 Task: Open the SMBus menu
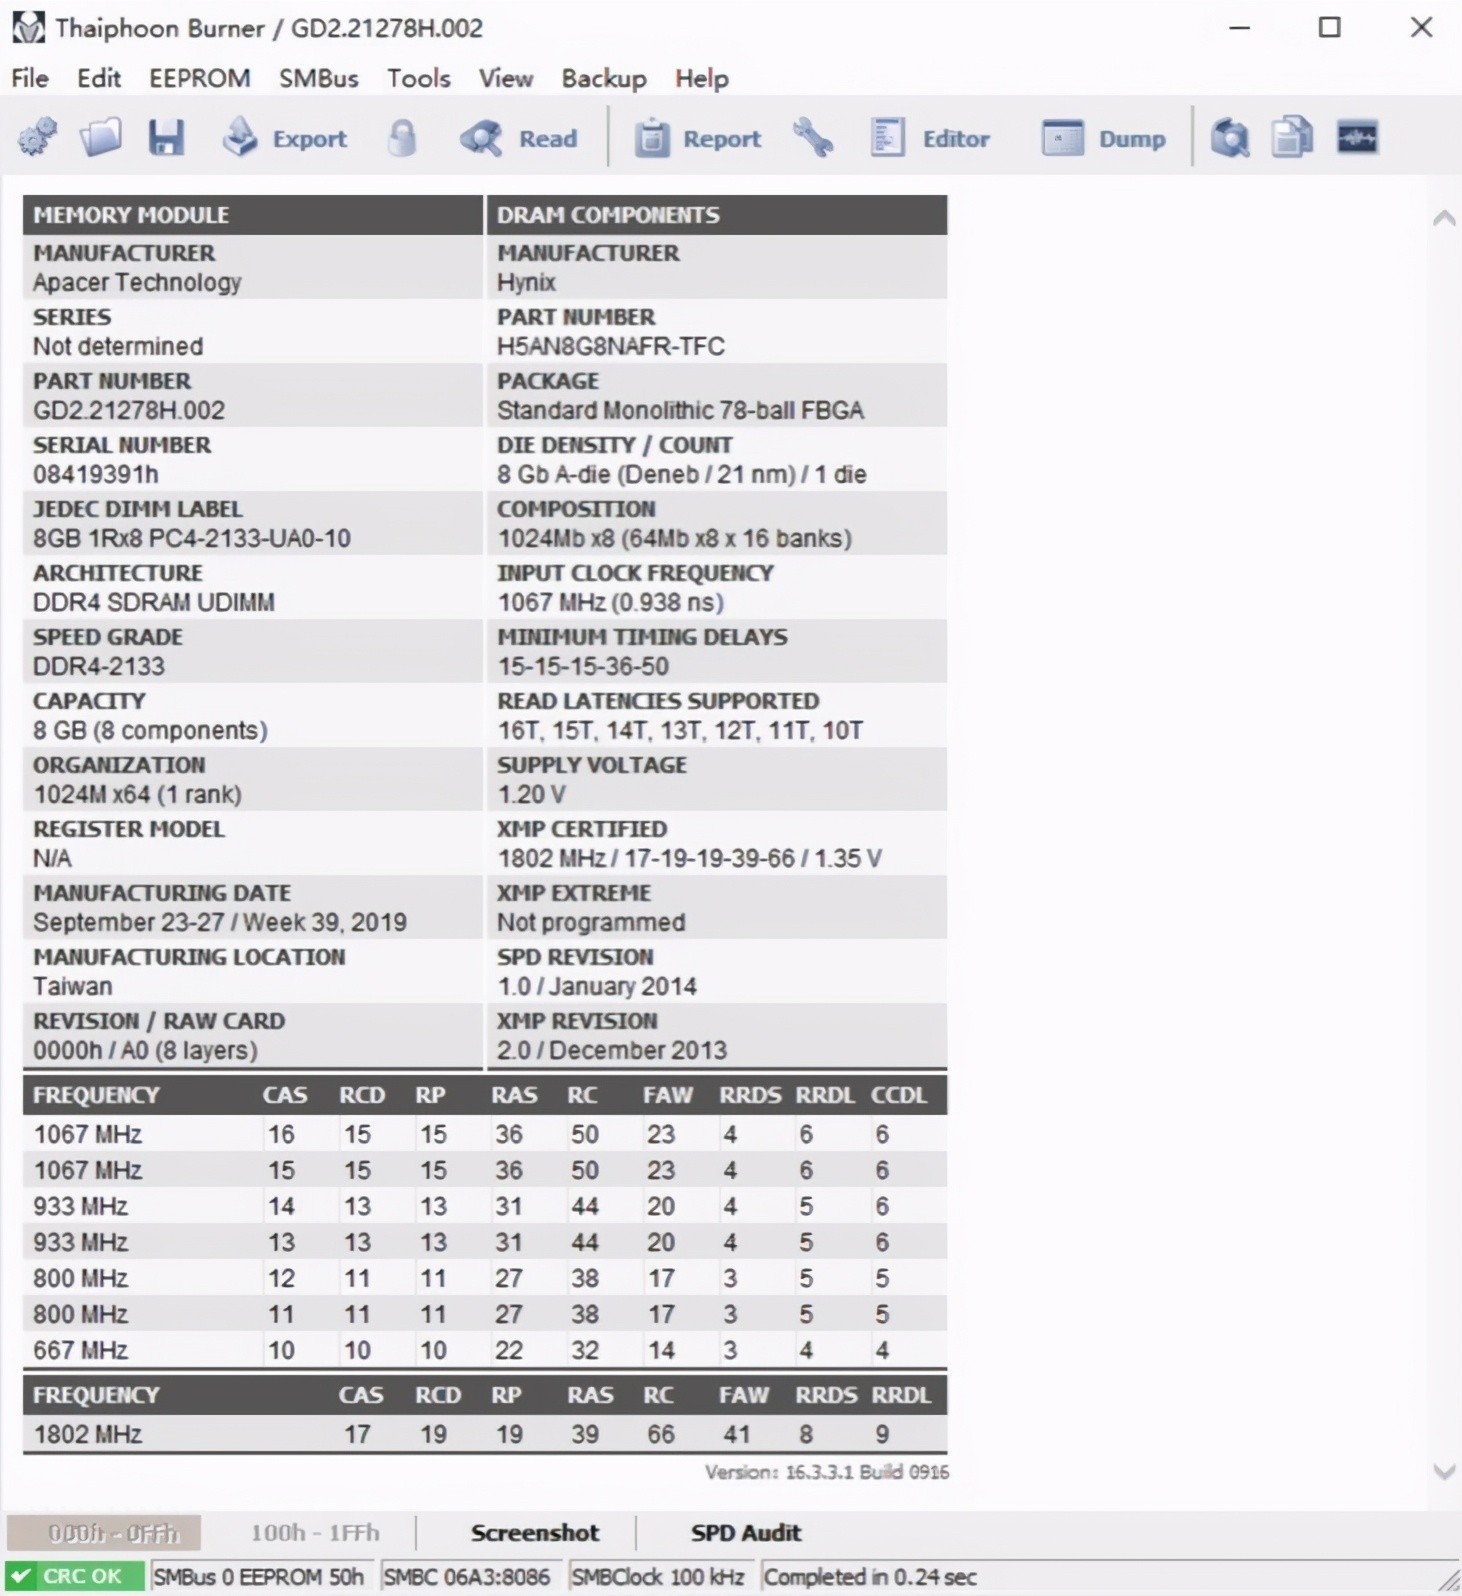pyautogui.click(x=319, y=78)
